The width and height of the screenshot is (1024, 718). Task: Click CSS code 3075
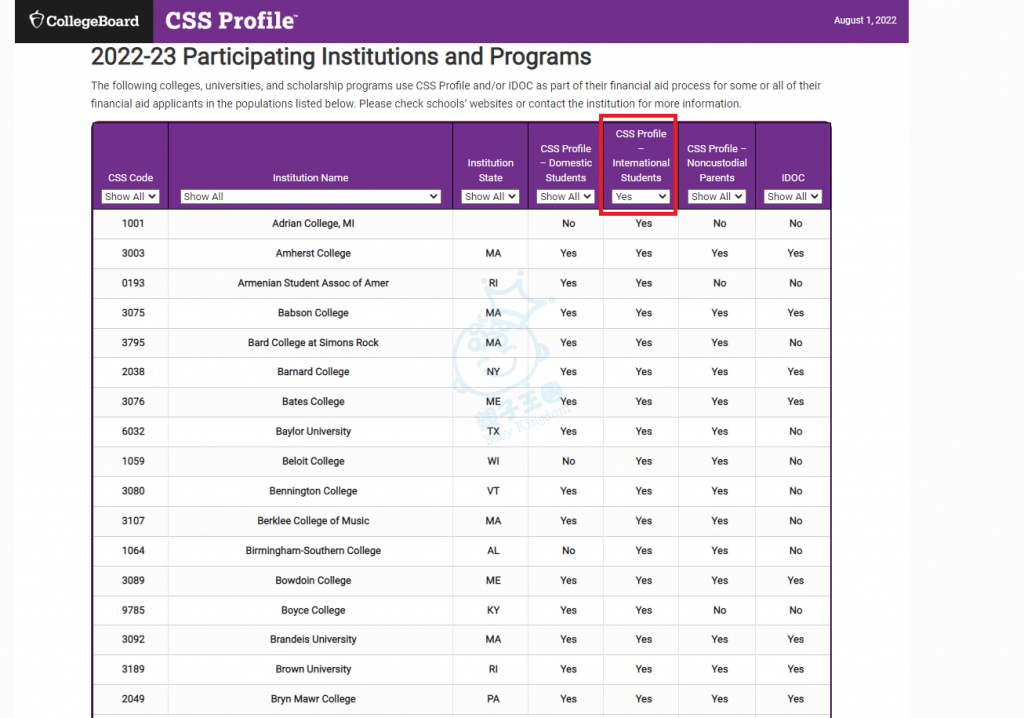133,312
